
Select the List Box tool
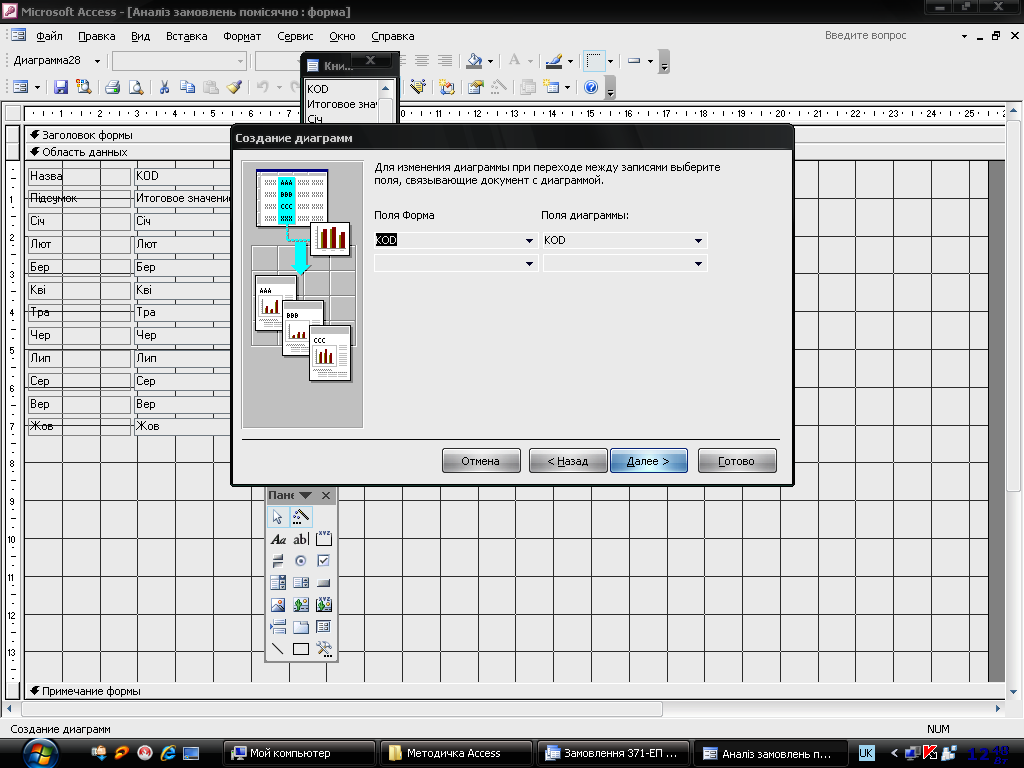(x=300, y=583)
